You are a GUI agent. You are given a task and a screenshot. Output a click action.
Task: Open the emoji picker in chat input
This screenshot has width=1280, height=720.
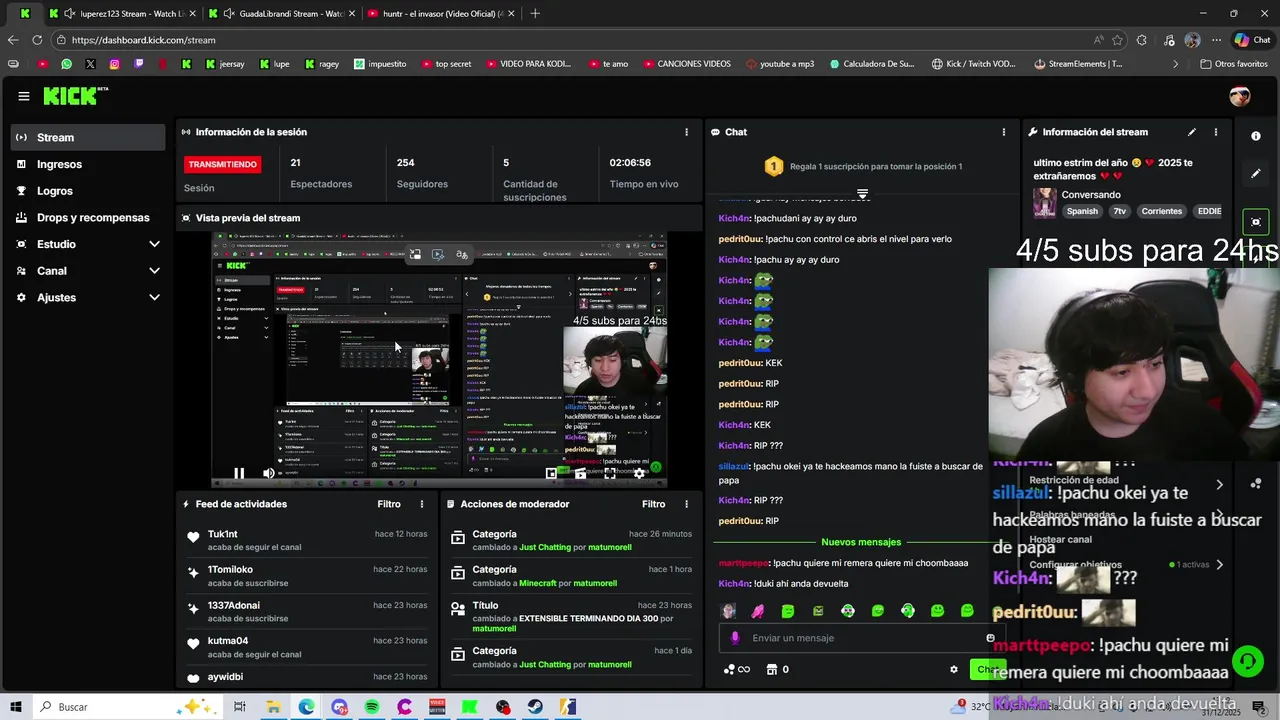(990, 638)
